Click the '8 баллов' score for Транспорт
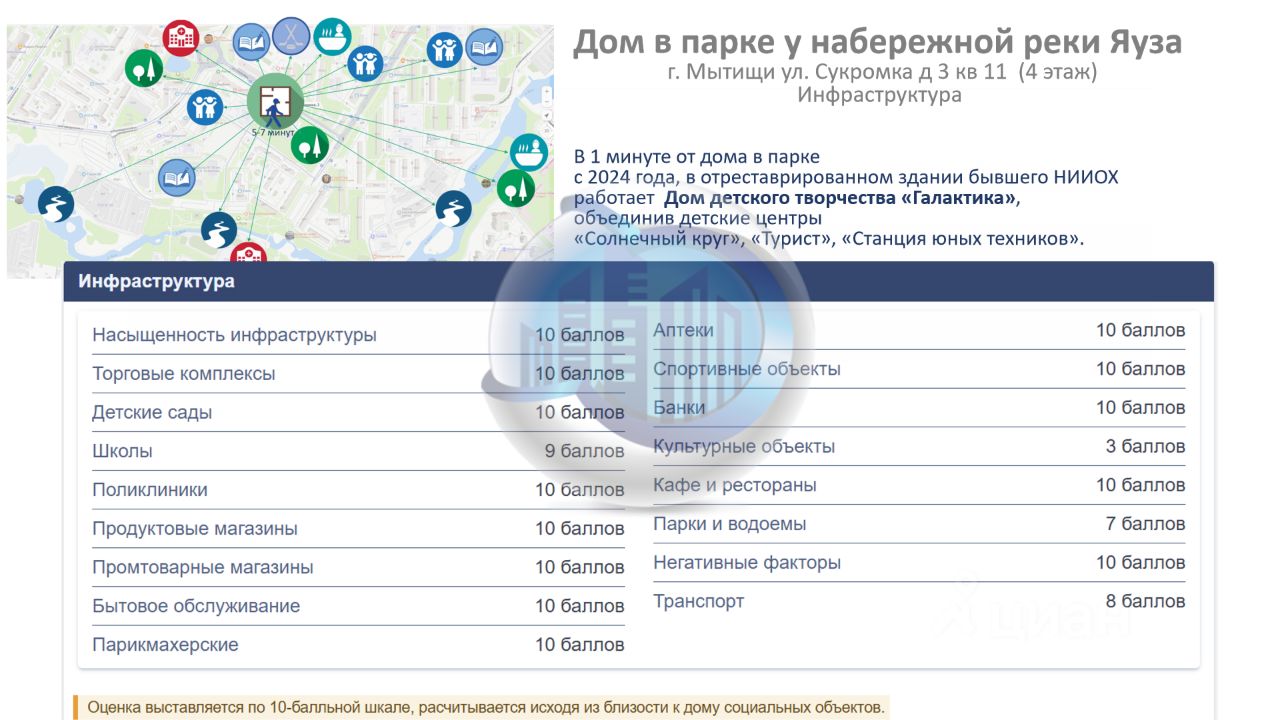1280x720 pixels. (x=1146, y=601)
